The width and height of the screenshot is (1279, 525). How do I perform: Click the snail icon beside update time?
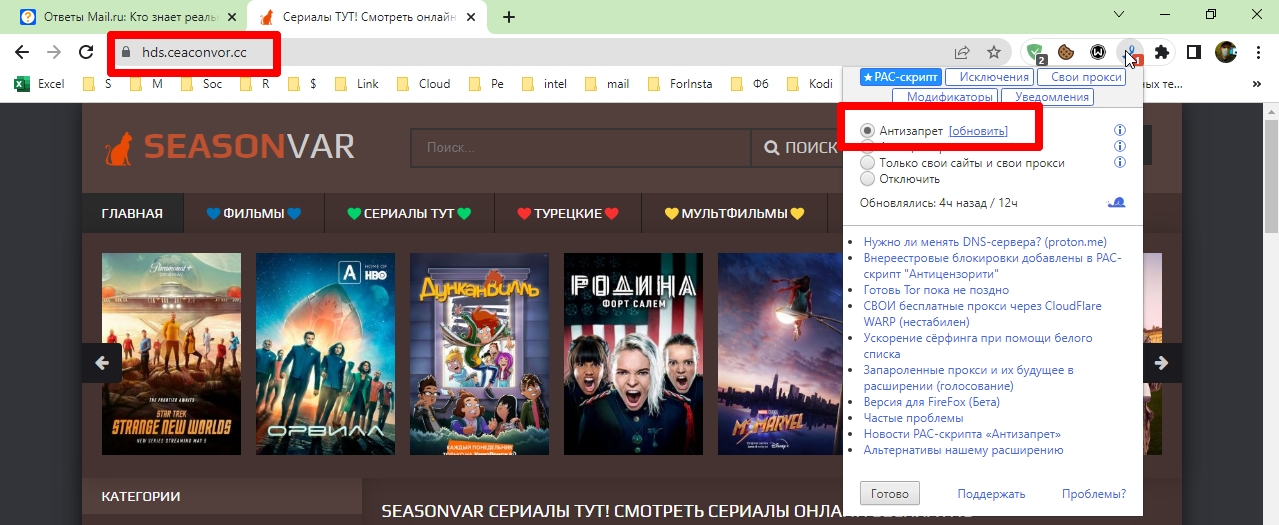pos(1117,202)
